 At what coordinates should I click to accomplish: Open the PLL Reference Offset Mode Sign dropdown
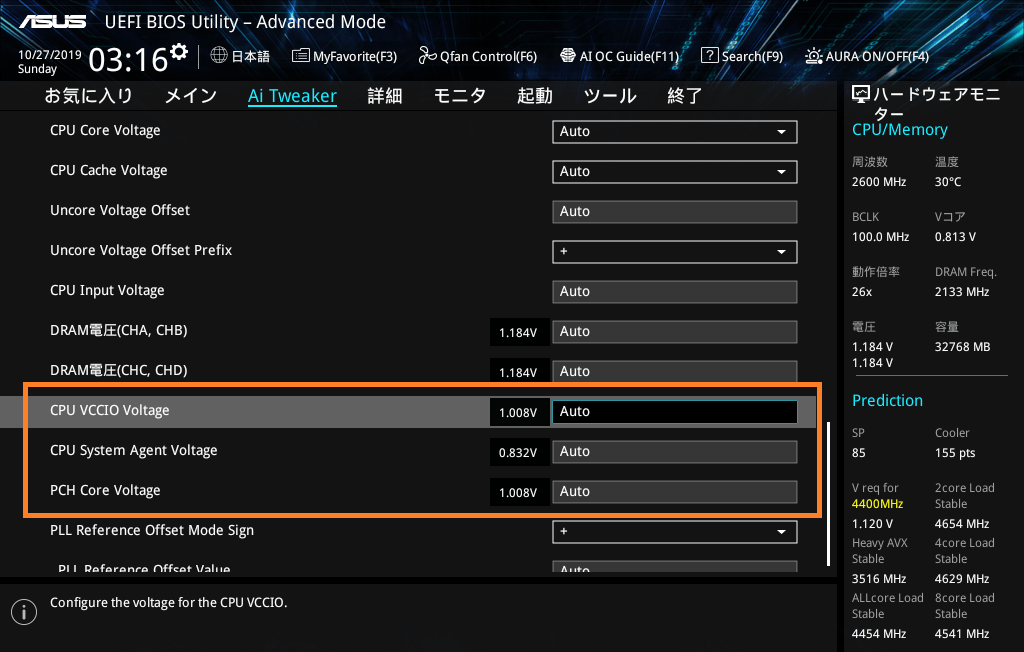[x=675, y=531]
